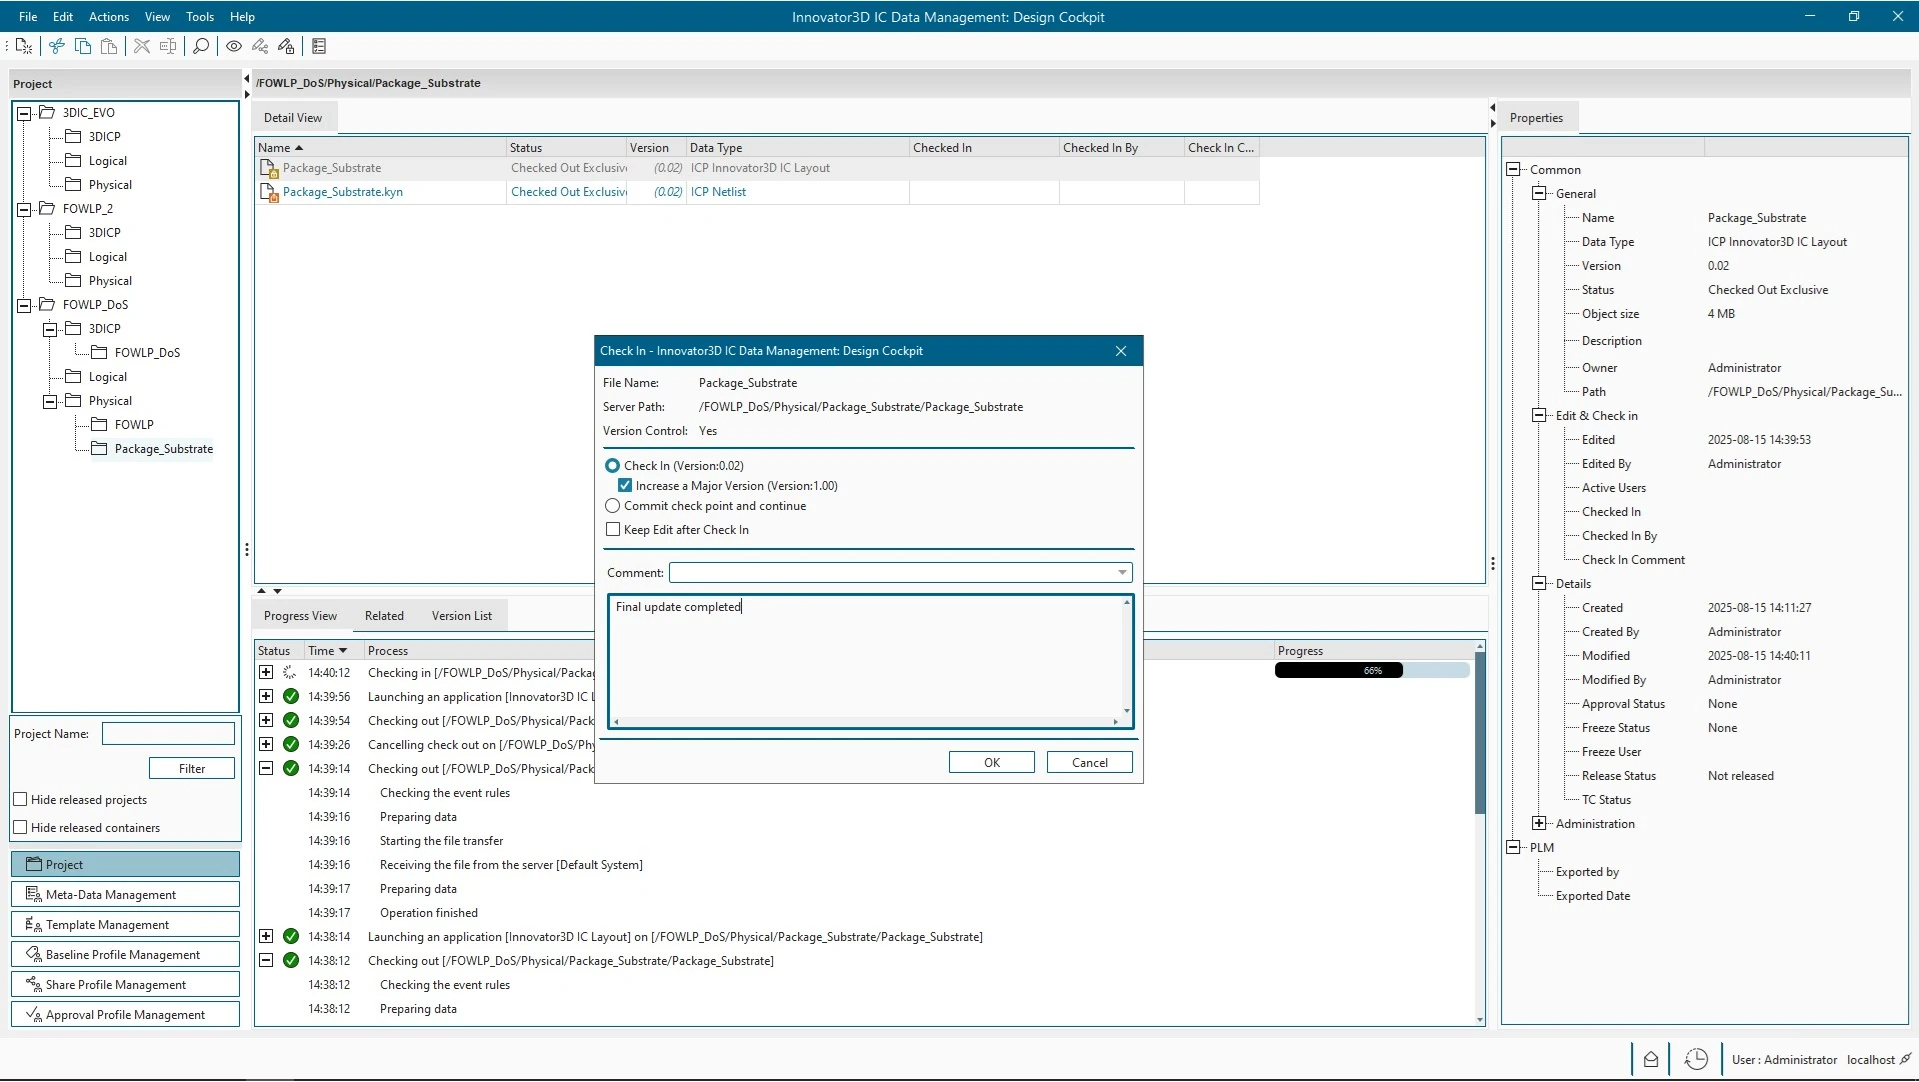Click the pencil-with-lock exclusive edit icon
The image size is (1919, 1082).
coord(286,46)
